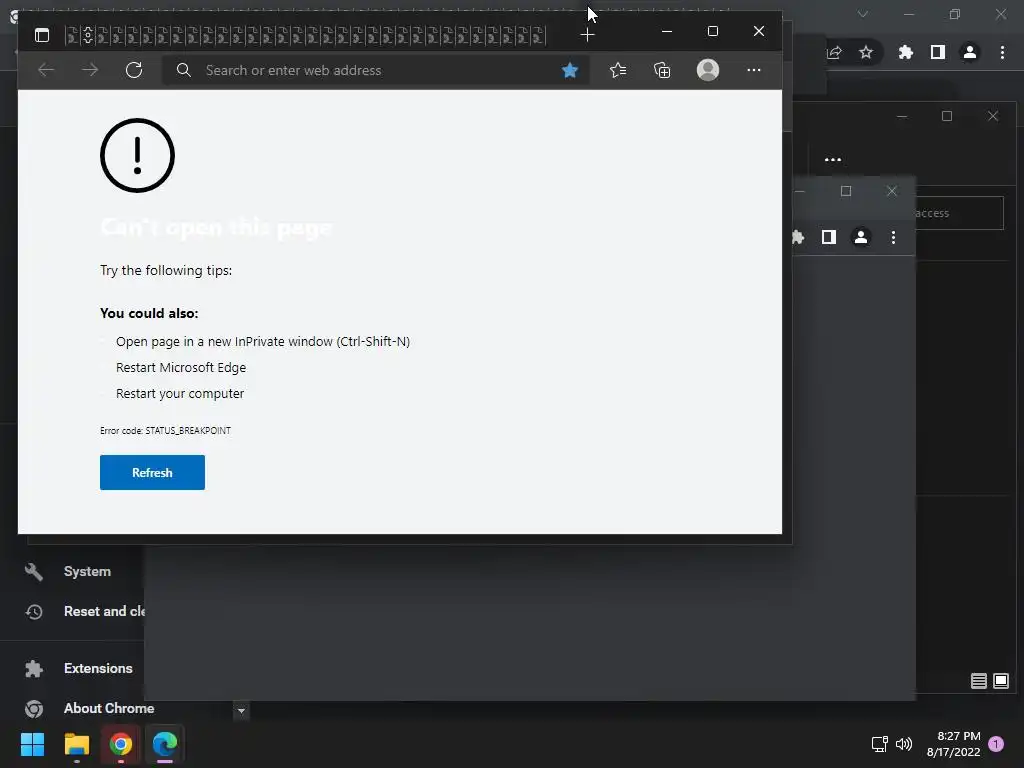The width and height of the screenshot is (1024, 768).
Task: Open a new tab in Edge
Action: click(587, 35)
